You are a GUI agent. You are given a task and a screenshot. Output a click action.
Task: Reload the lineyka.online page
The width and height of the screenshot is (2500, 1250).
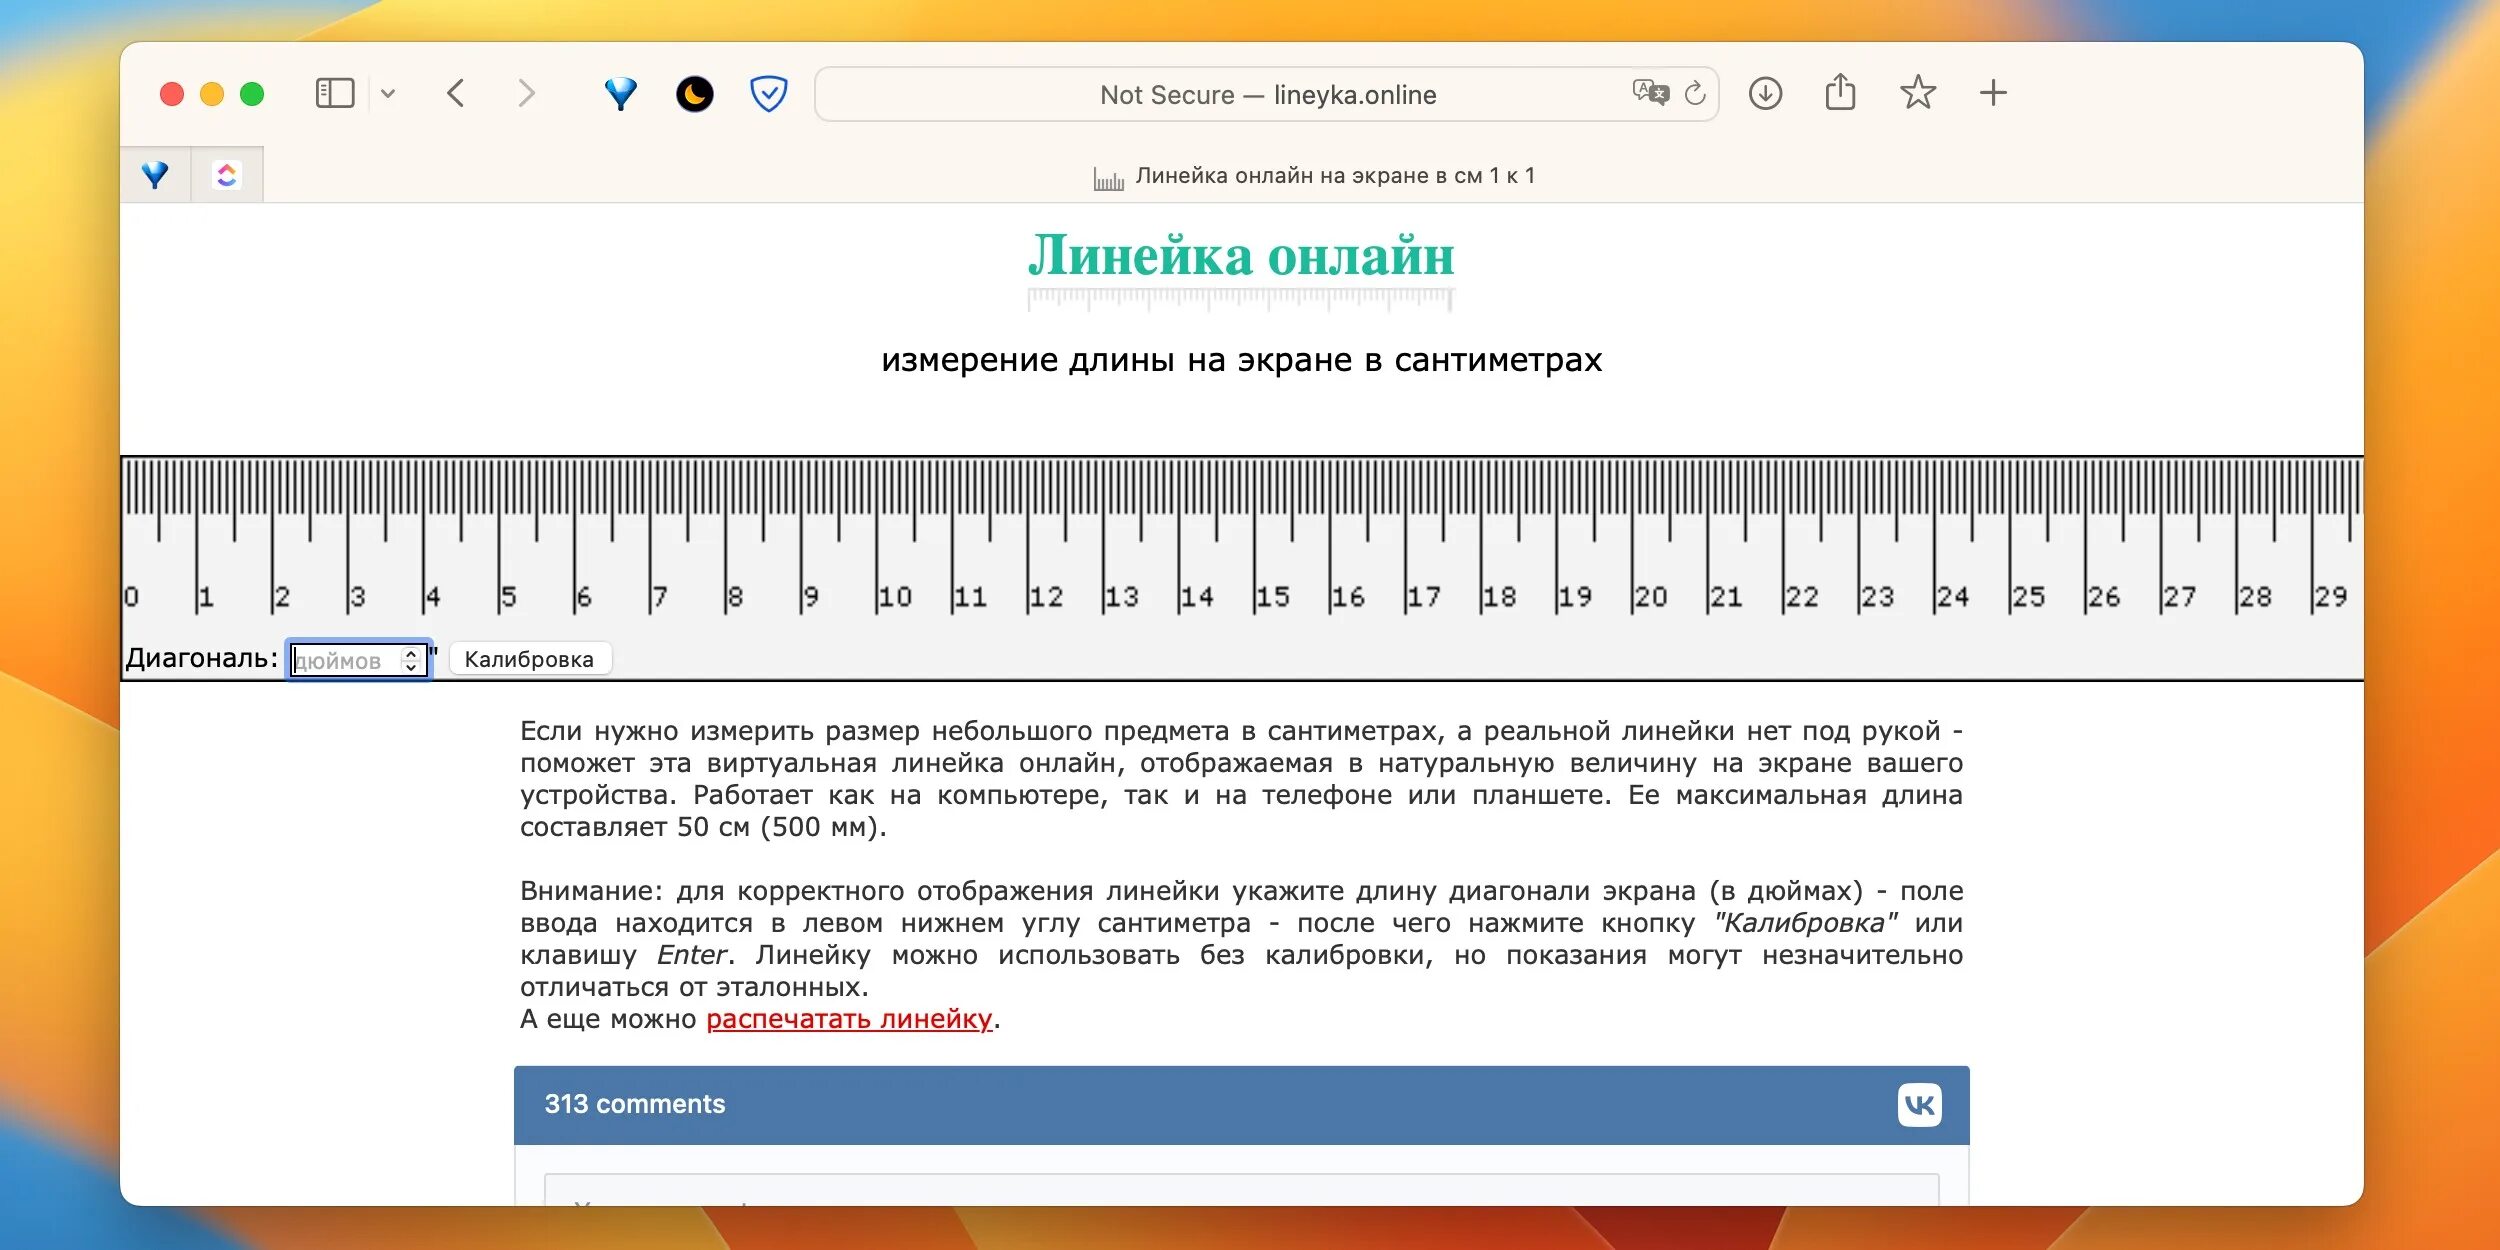pyautogui.click(x=1695, y=94)
